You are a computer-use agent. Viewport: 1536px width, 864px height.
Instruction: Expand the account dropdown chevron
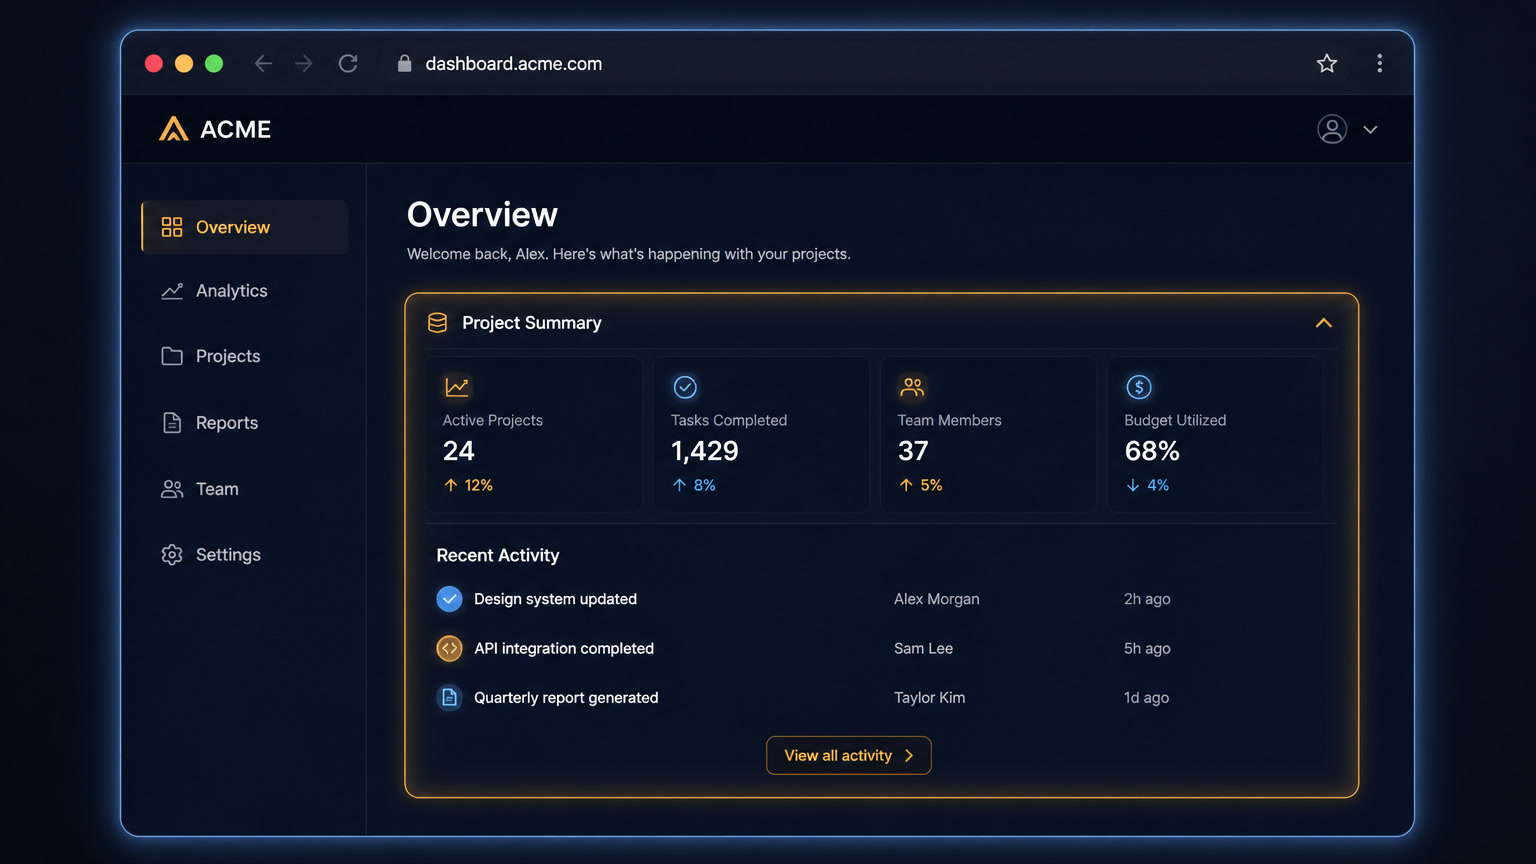[x=1370, y=130]
